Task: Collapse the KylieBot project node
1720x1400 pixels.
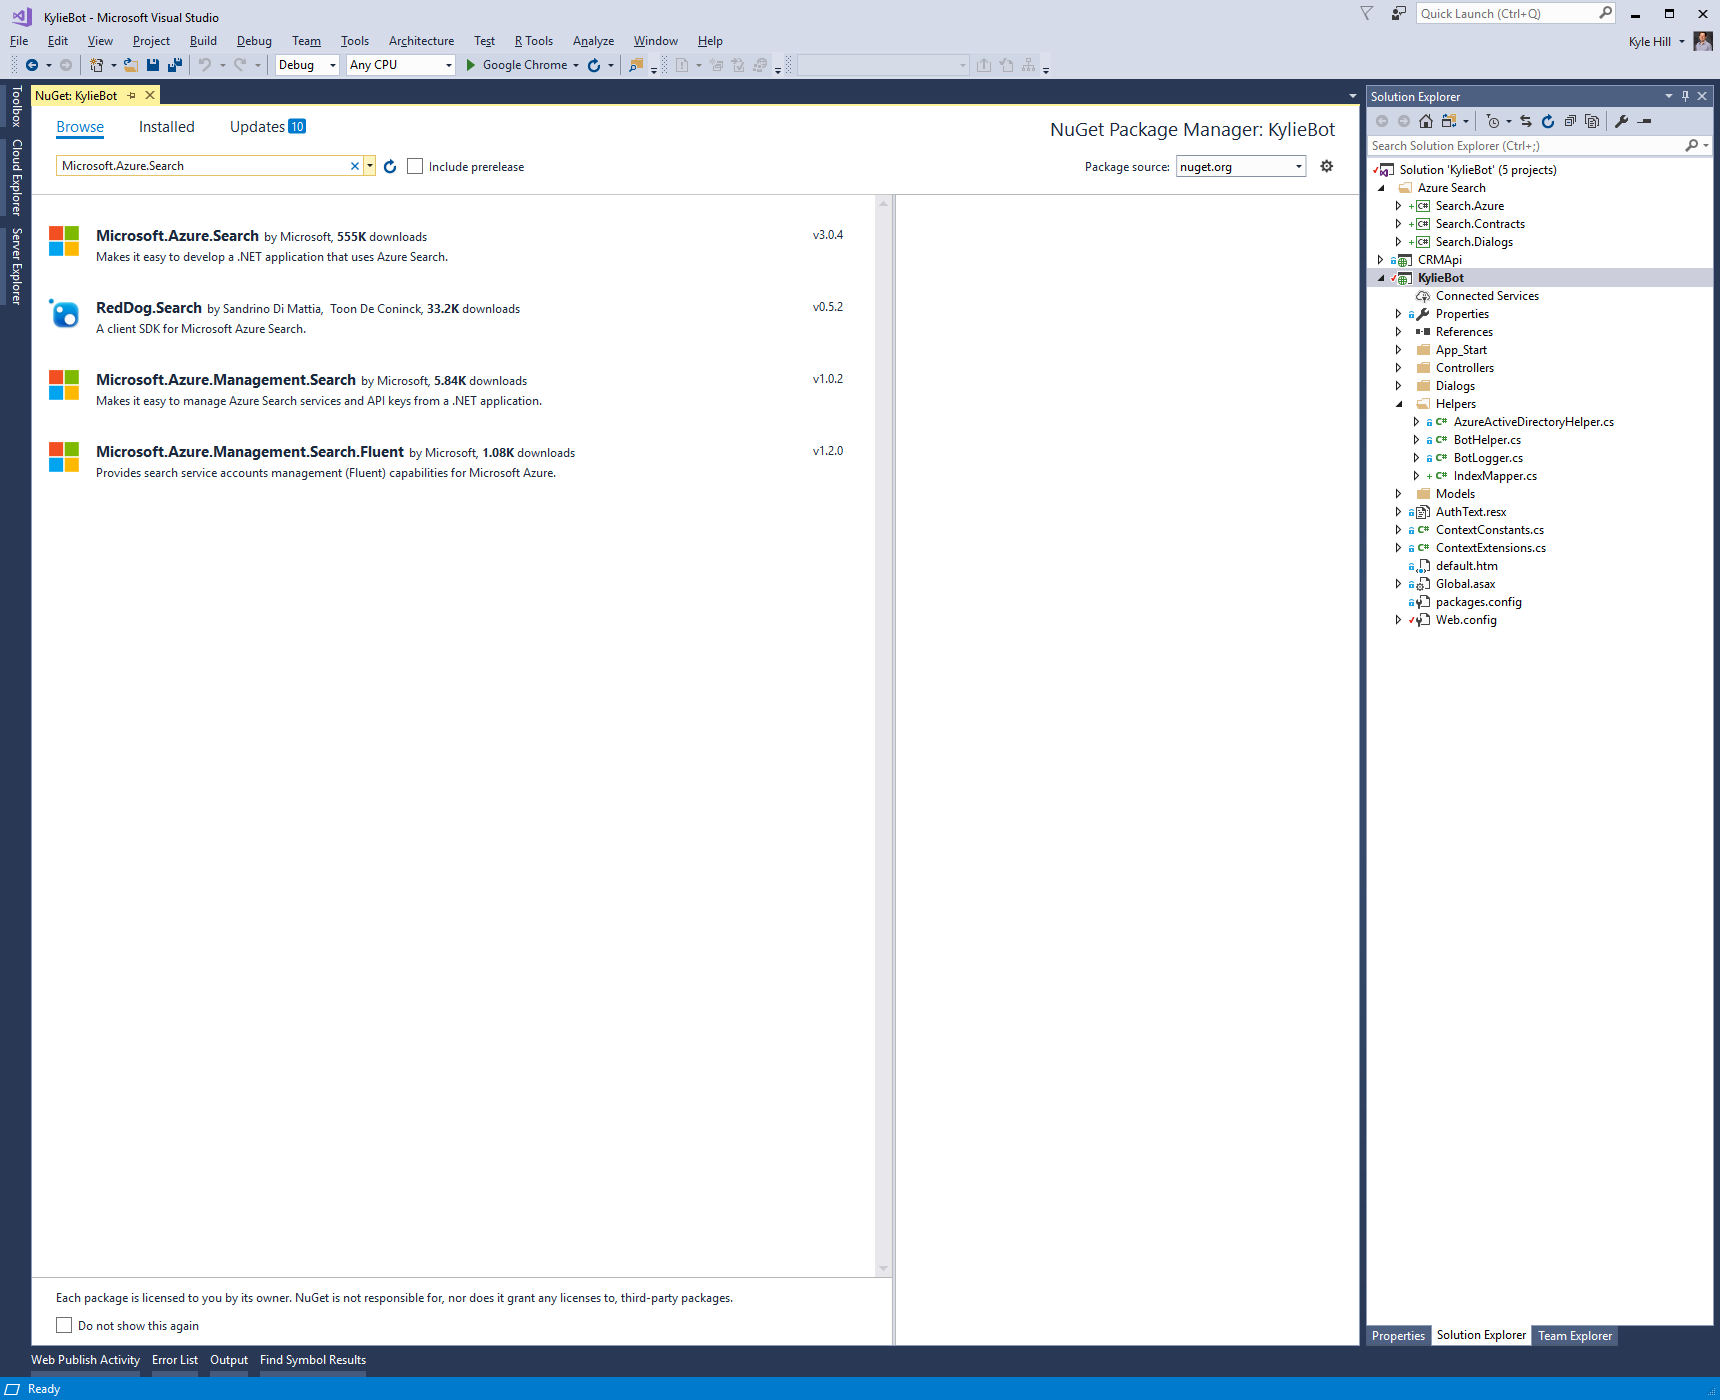Action: click(1381, 278)
